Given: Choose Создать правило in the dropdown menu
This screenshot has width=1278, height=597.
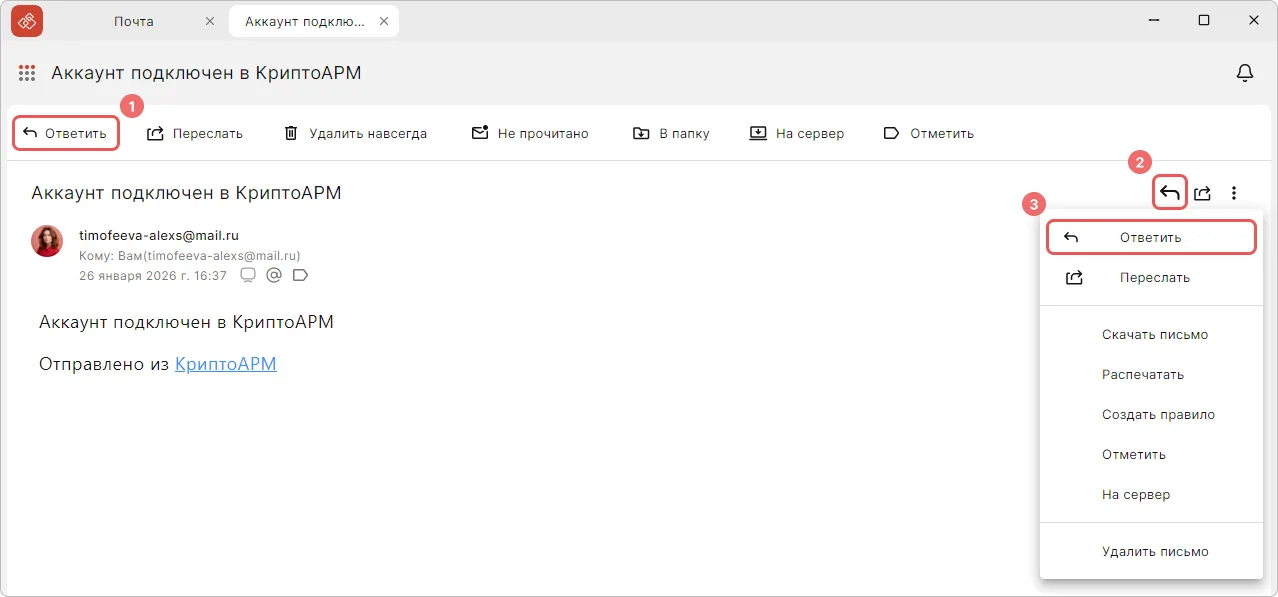Looking at the screenshot, I should 1158,415.
